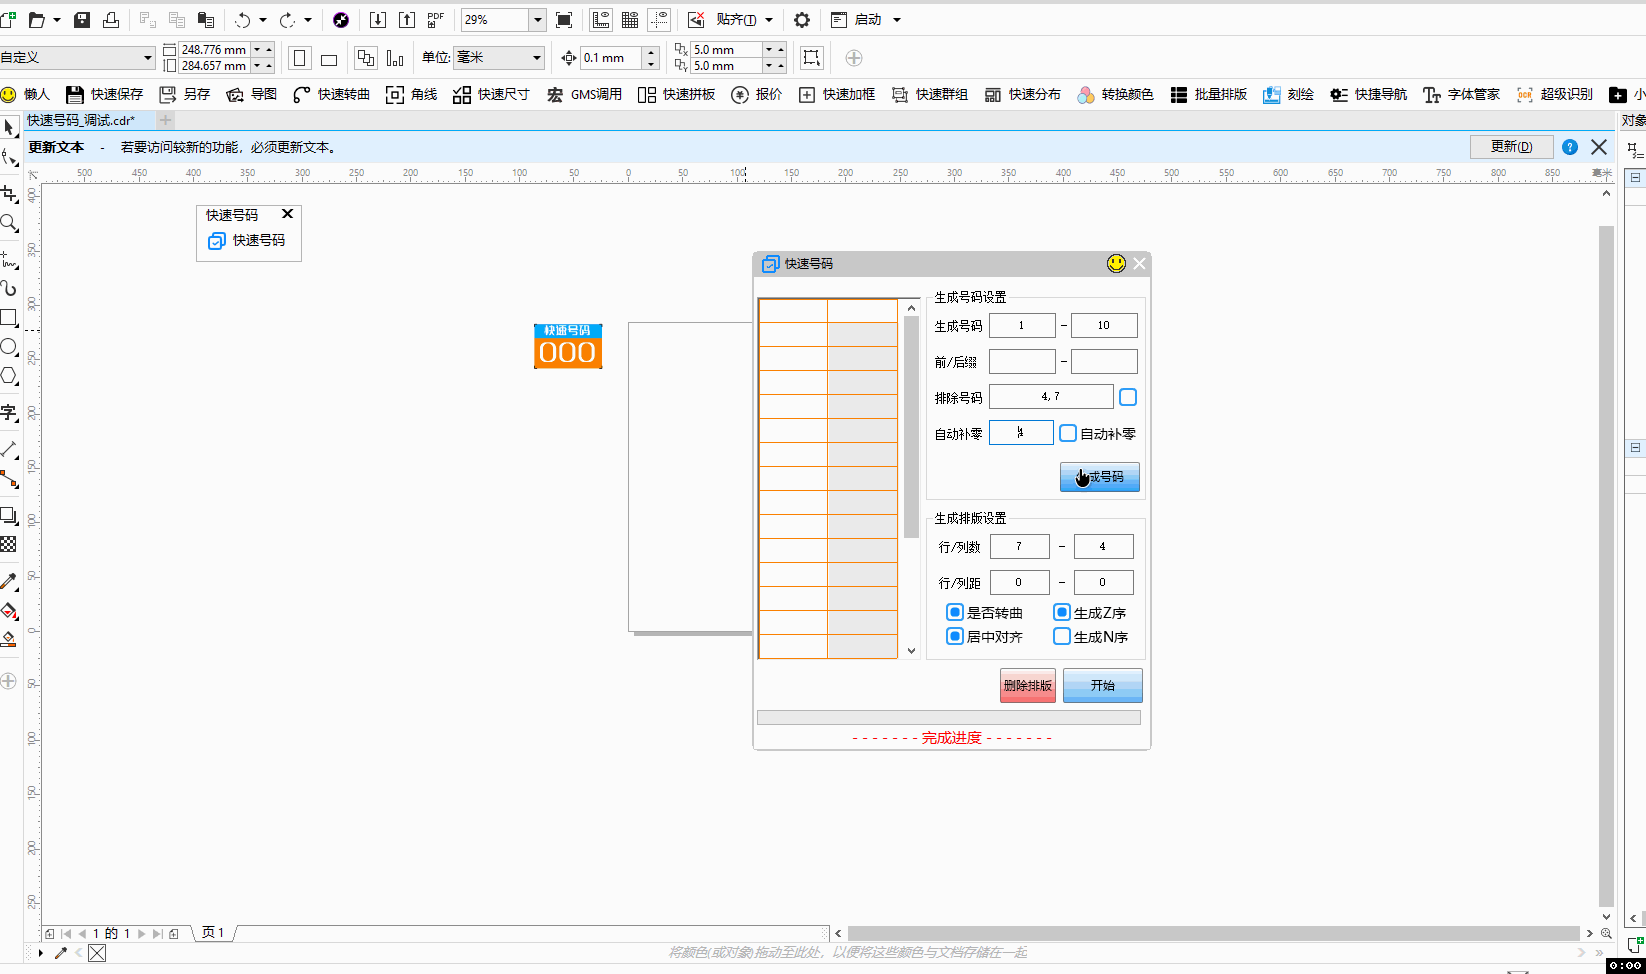The height and width of the screenshot is (974, 1646).
Task: Expand the Undo history dropdown arrow
Action: point(263,20)
